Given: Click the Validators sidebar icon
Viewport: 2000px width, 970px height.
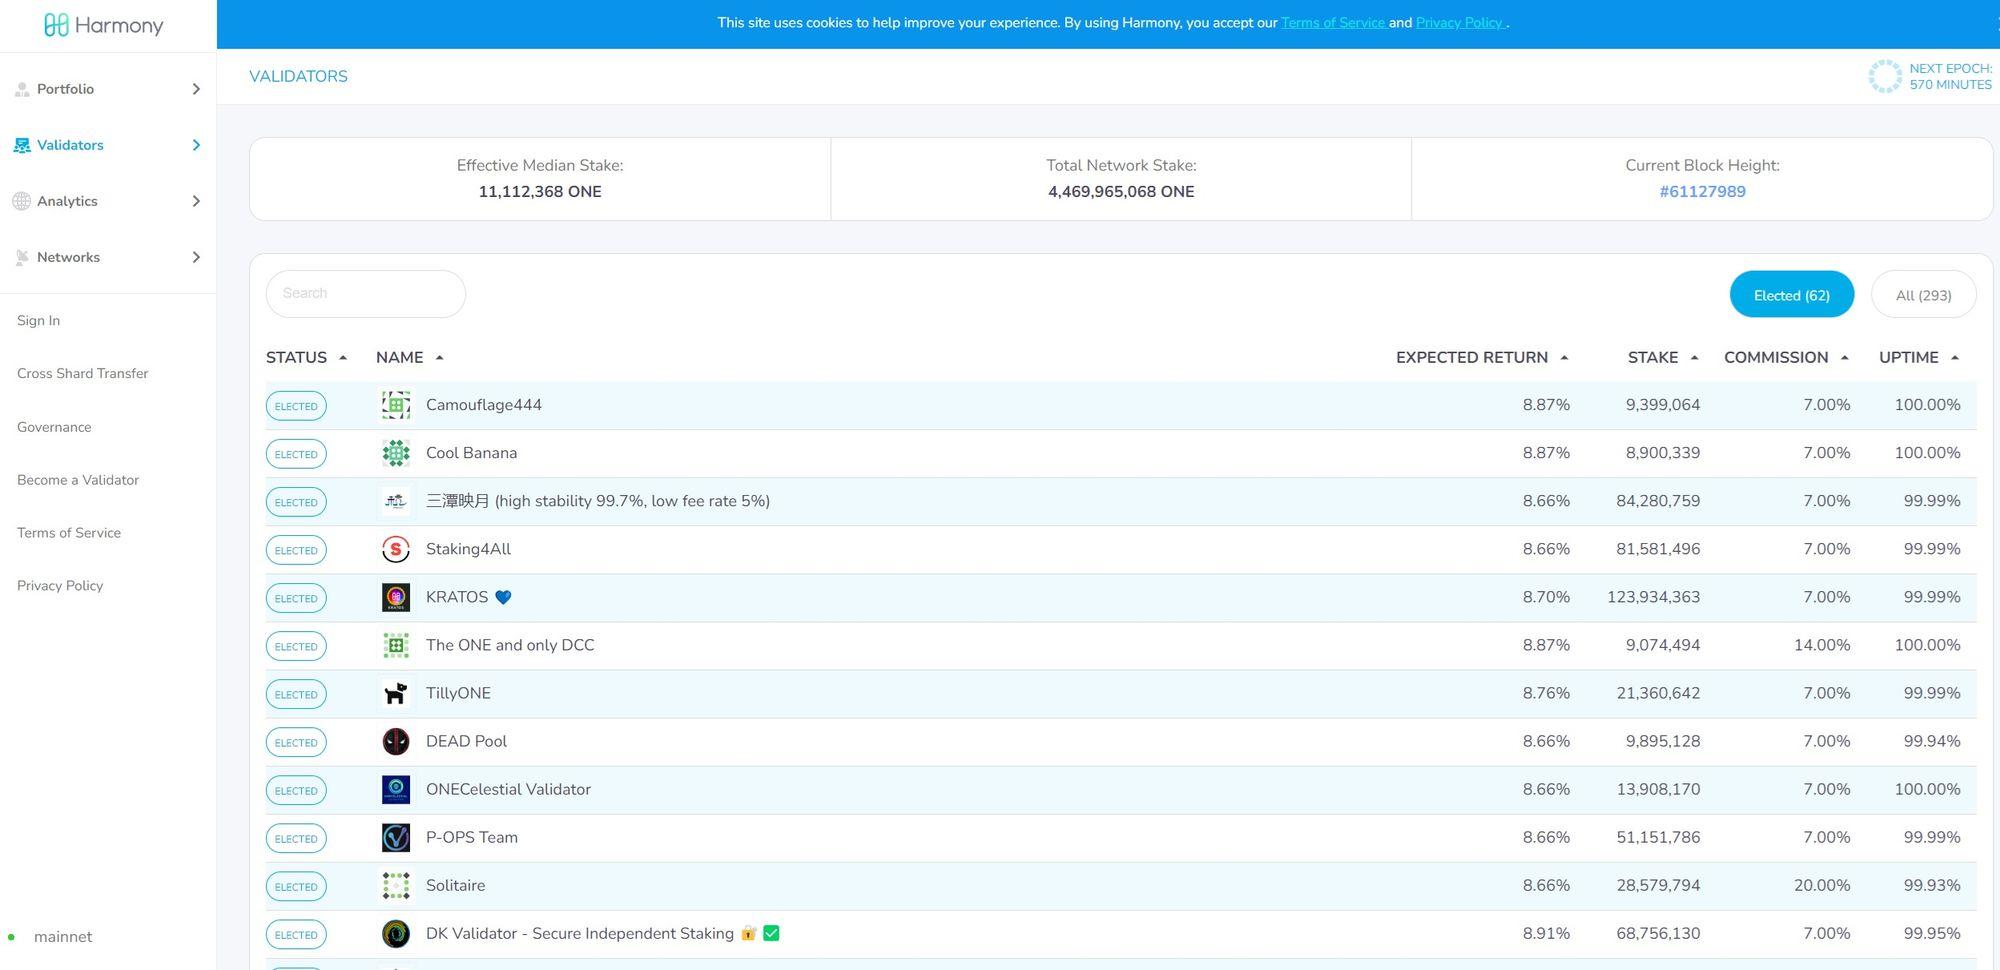Looking at the screenshot, I should tap(22, 145).
